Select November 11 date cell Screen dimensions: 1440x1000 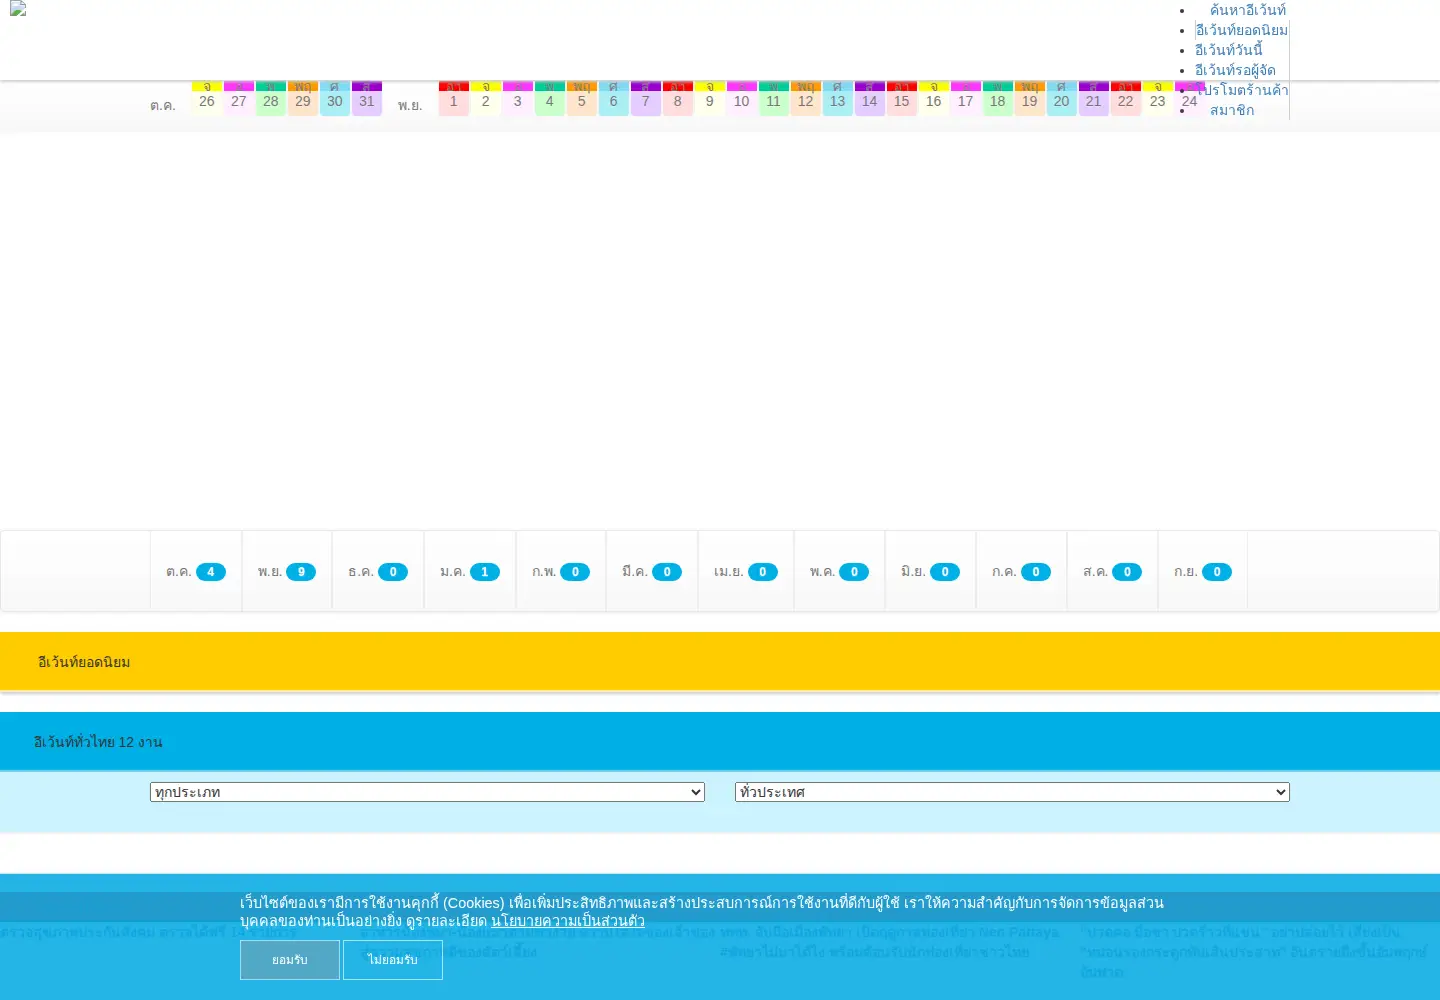click(x=774, y=99)
